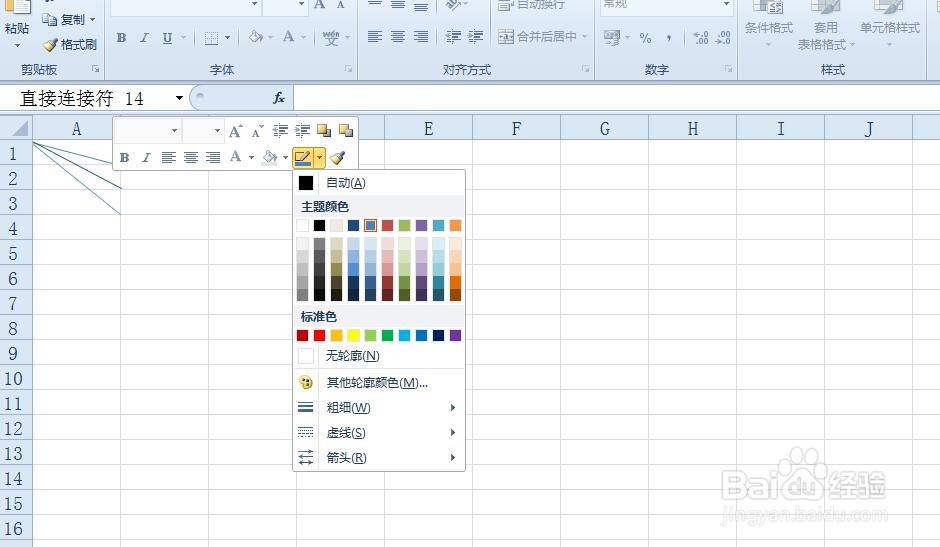Image resolution: width=940 pixels, height=547 pixels.
Task: Click ribbon align right icon
Action: (x=421, y=37)
